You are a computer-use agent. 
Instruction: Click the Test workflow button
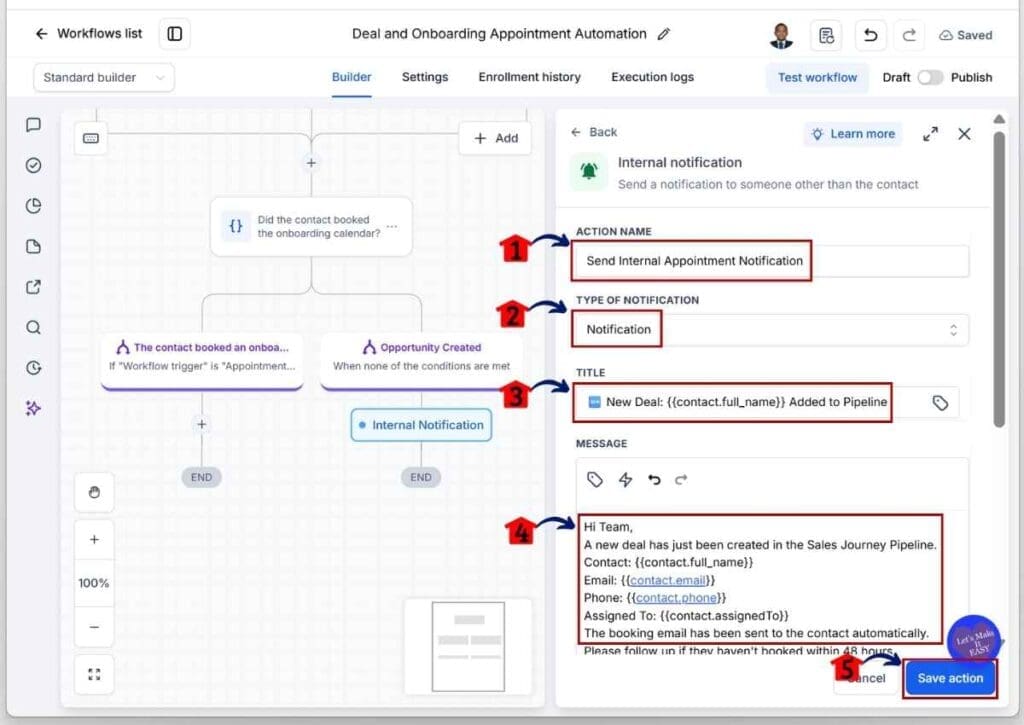[x=817, y=77]
